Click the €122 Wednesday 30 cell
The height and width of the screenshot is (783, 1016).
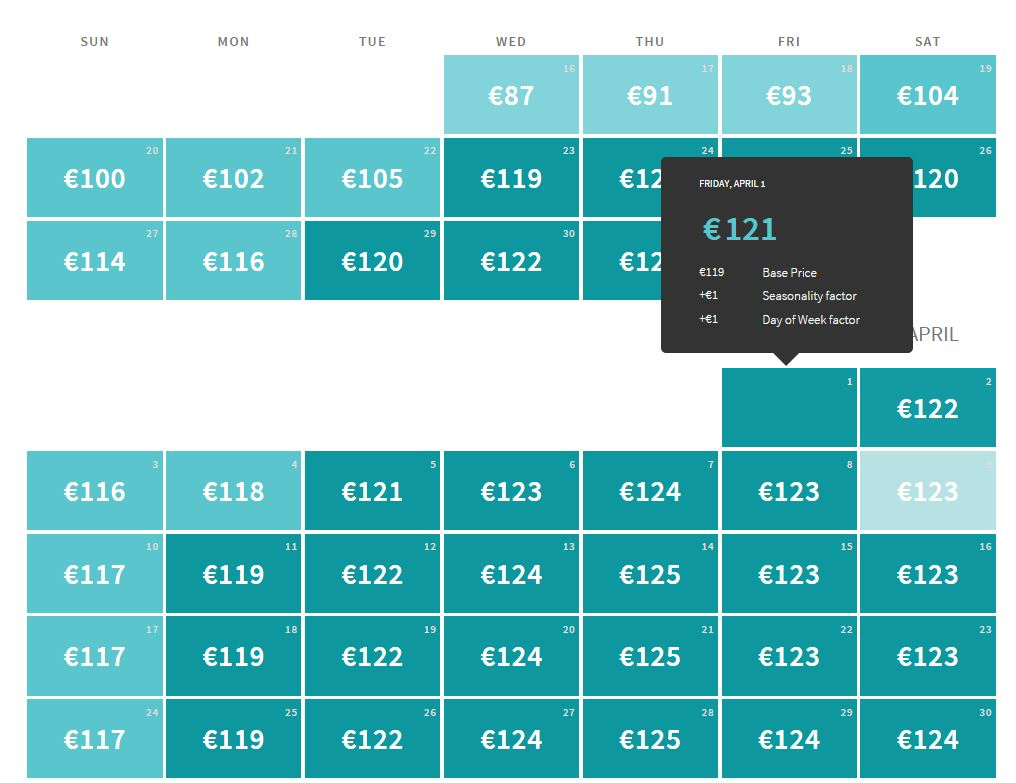pyautogui.click(x=511, y=261)
